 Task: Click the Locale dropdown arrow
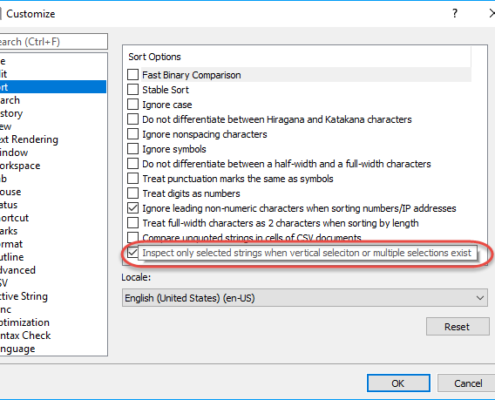pos(480,298)
